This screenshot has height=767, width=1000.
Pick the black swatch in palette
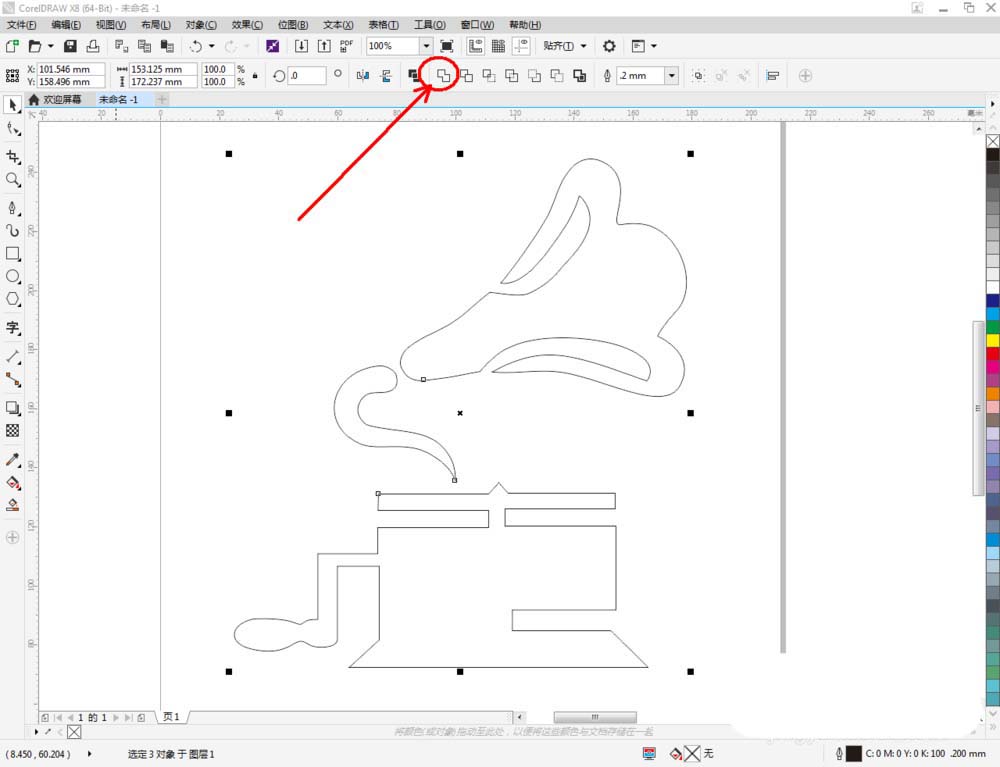click(x=993, y=154)
